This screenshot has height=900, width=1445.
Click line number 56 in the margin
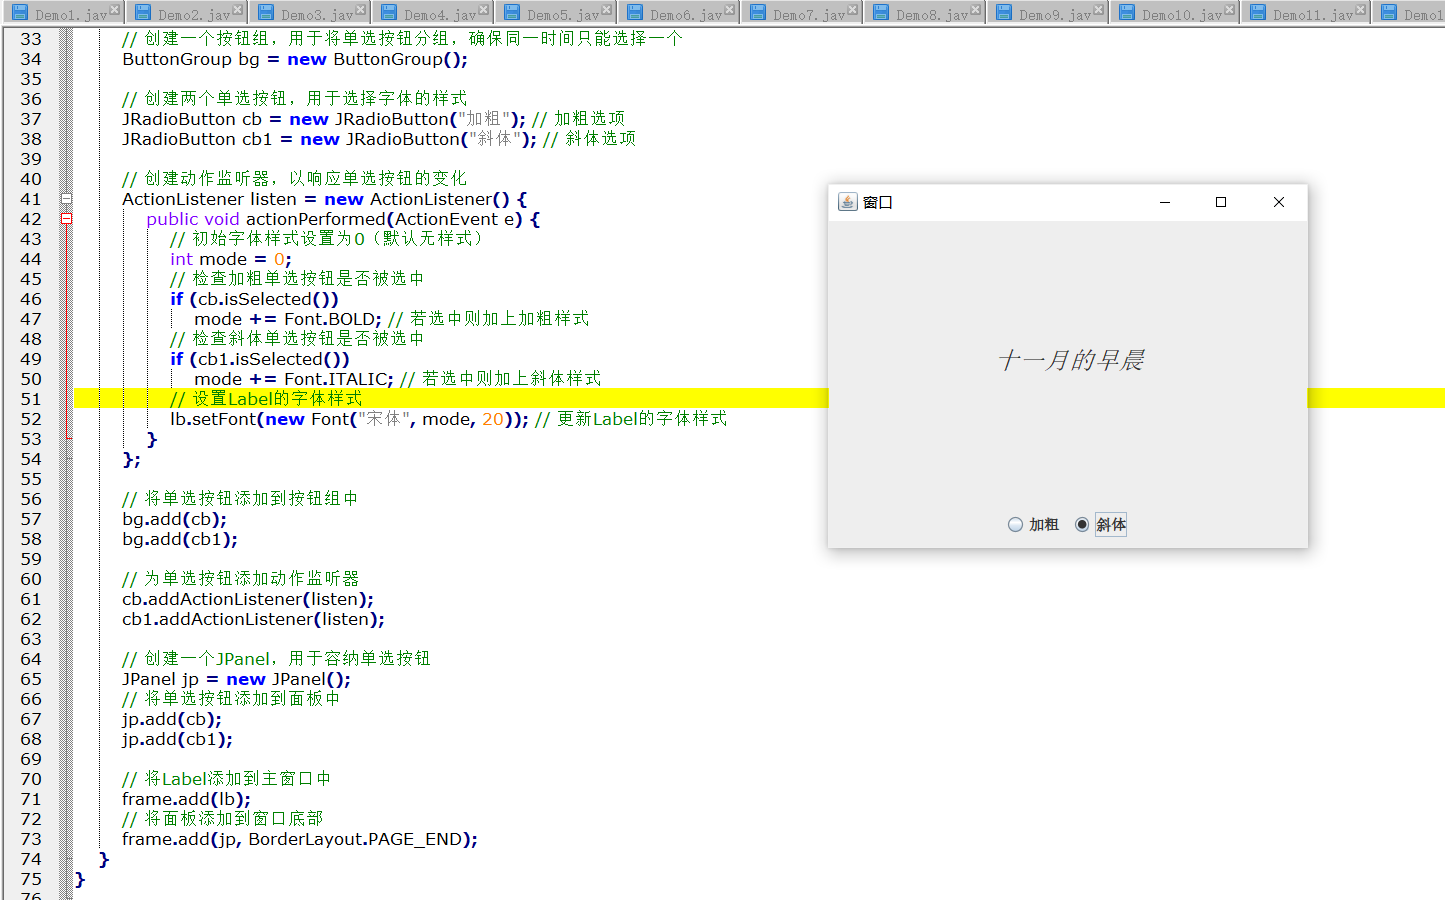[32, 499]
